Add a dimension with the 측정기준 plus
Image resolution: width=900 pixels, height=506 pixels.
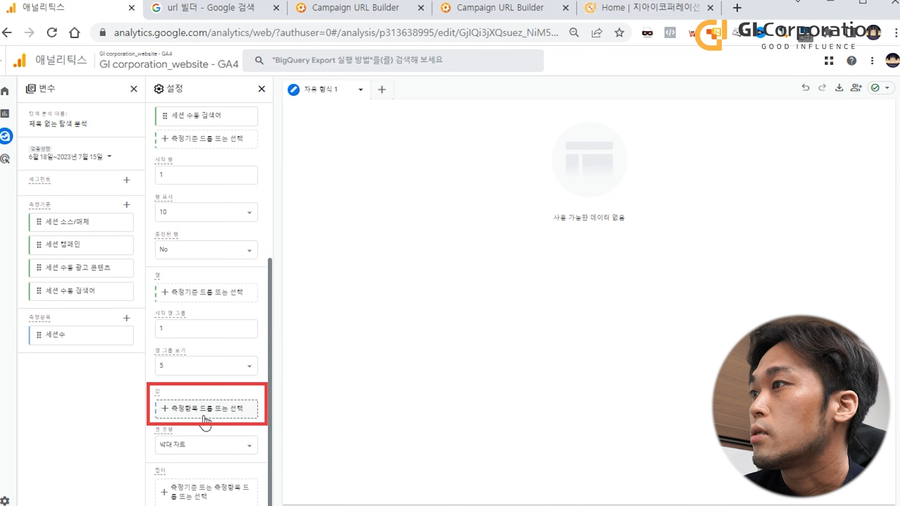click(x=127, y=205)
